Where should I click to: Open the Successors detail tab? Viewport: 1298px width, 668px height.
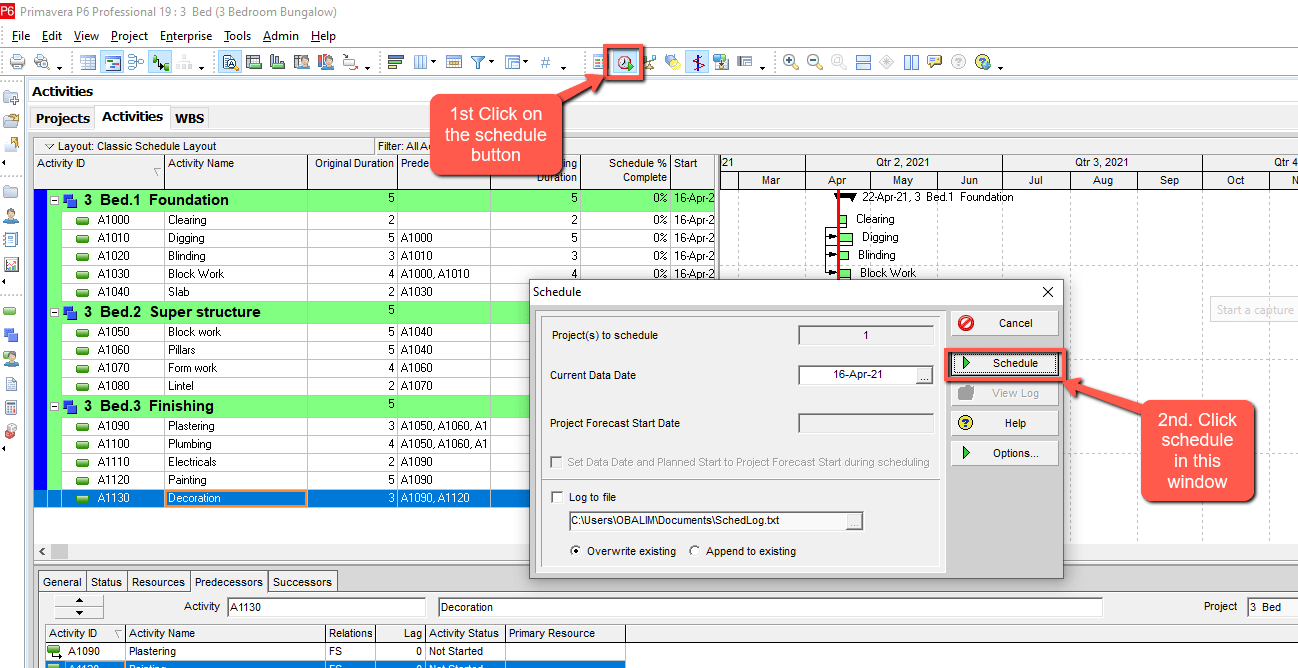(x=302, y=582)
